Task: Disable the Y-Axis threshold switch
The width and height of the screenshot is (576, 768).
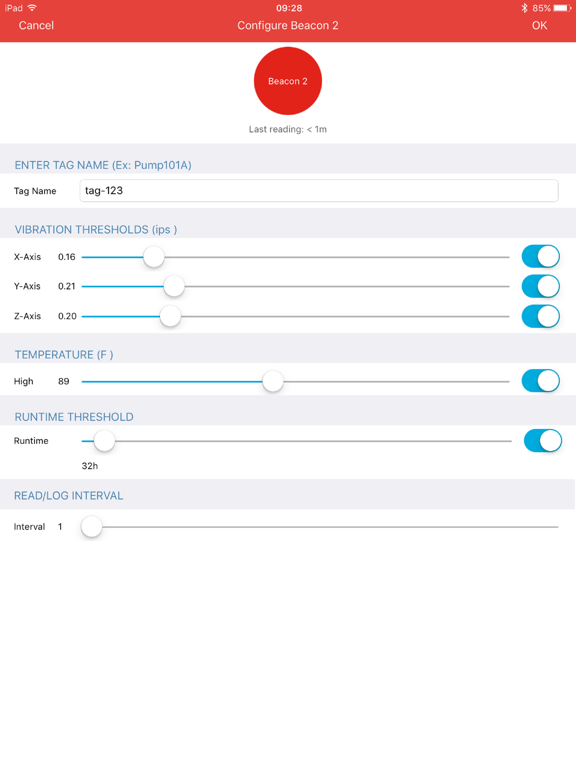Action: pyautogui.click(x=541, y=287)
